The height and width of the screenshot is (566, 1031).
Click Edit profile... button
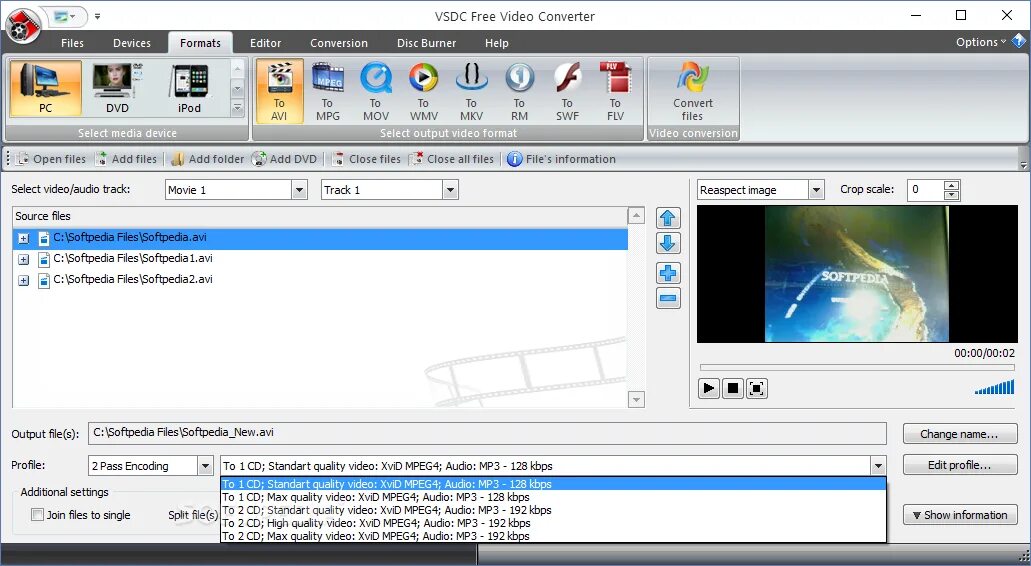(x=959, y=465)
